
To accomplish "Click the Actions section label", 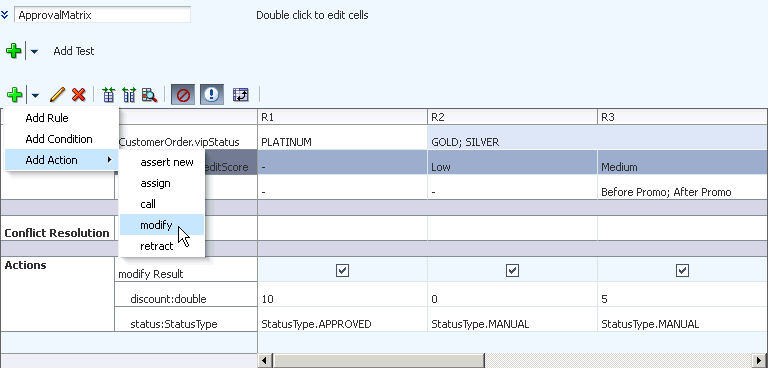I will click(x=25, y=265).
